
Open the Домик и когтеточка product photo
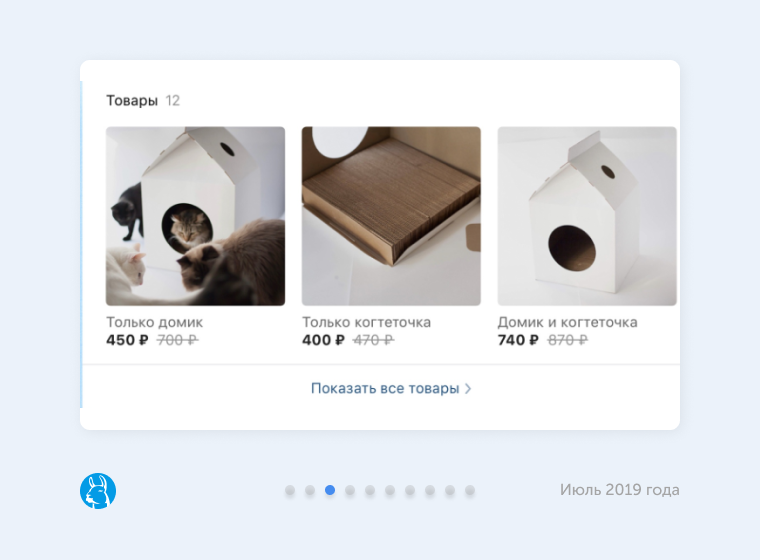click(587, 216)
